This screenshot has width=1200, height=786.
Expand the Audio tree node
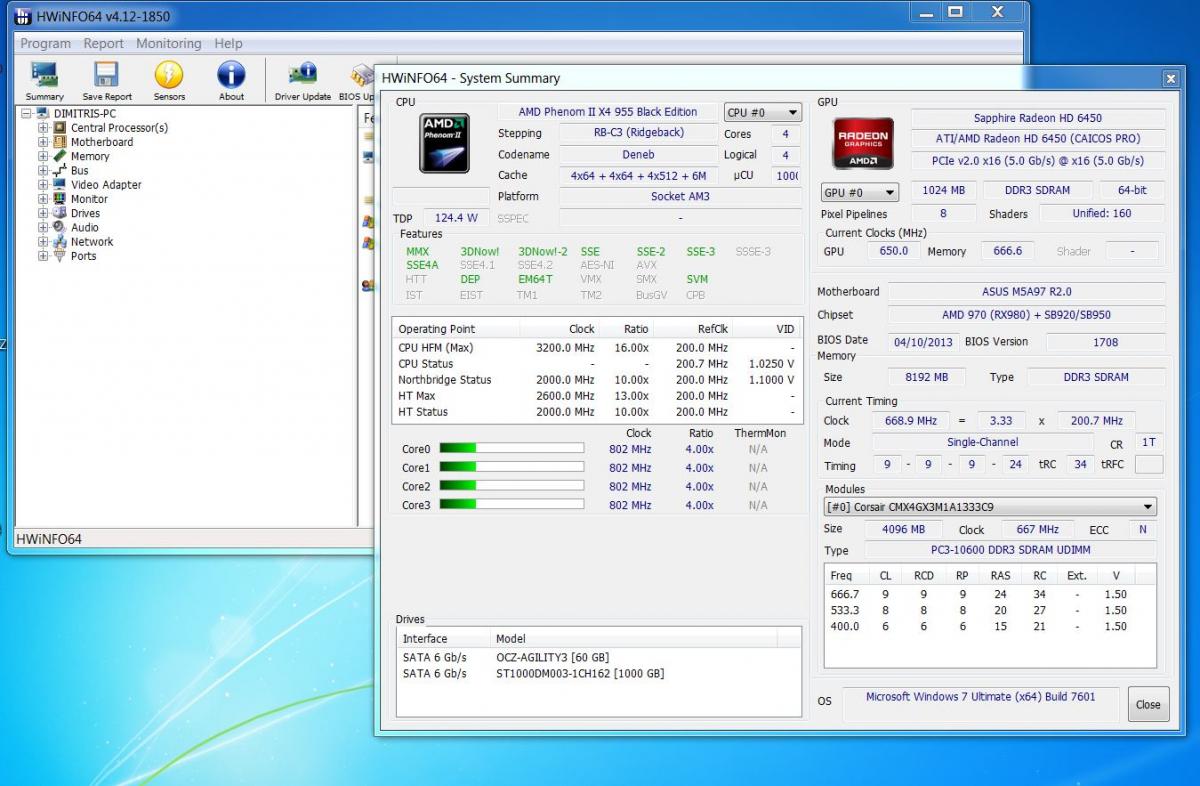click(x=43, y=227)
